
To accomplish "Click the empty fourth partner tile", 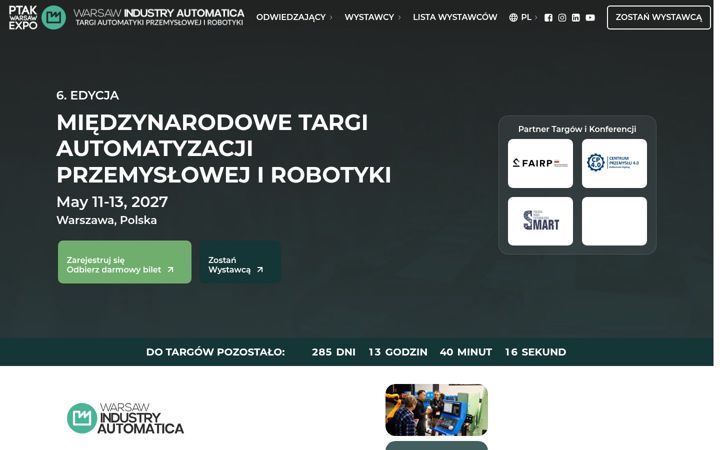I will coord(614,221).
